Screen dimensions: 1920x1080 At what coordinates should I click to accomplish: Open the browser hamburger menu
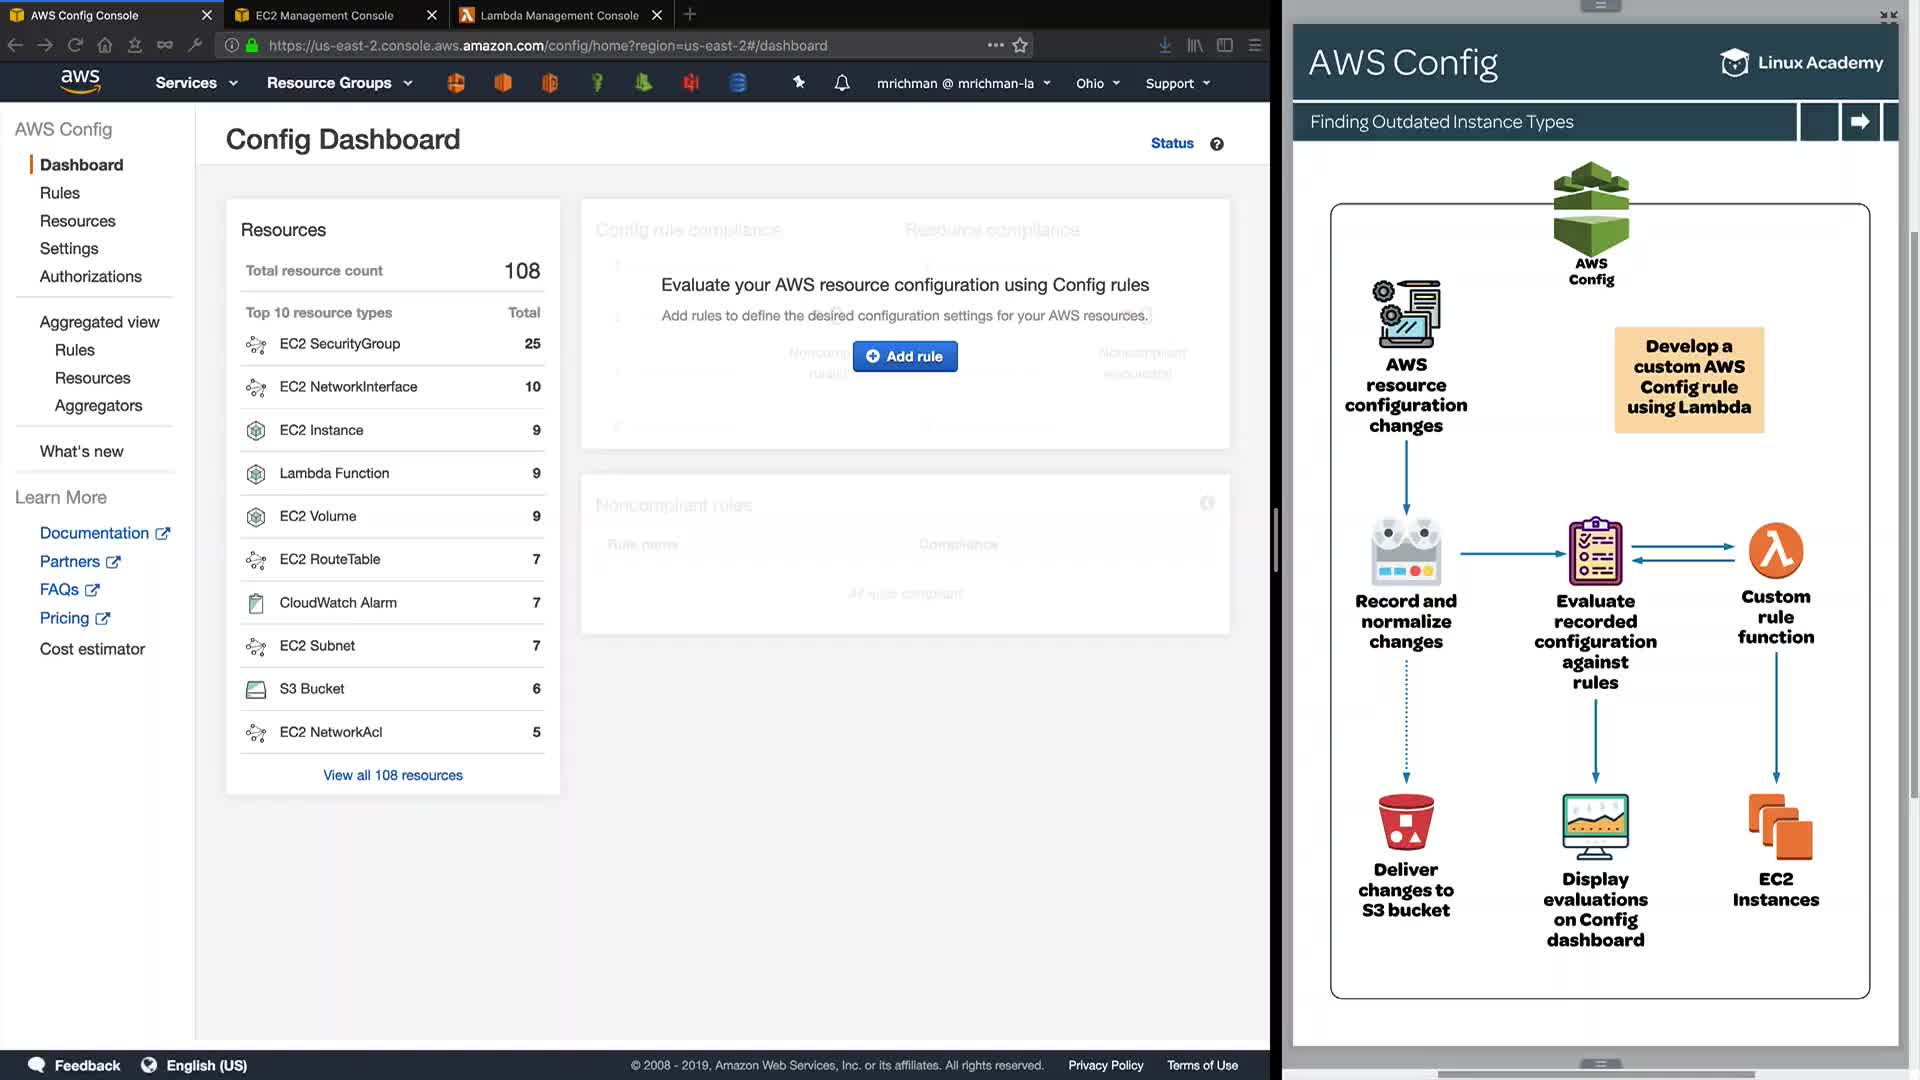point(1255,45)
